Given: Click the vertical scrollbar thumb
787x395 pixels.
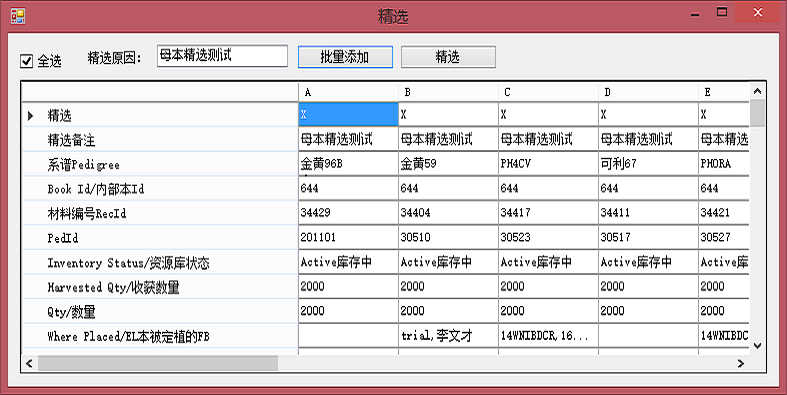Looking at the screenshot, I should coord(757,113).
